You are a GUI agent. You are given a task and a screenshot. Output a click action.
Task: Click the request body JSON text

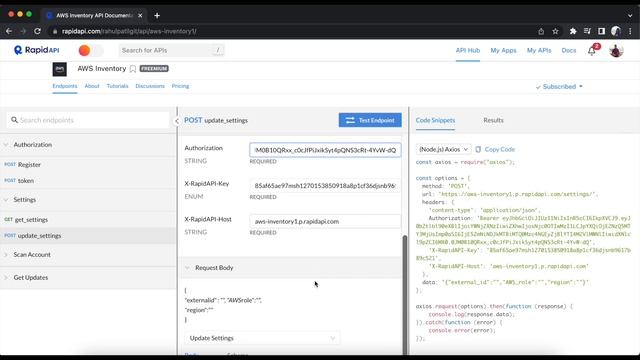click(223, 305)
